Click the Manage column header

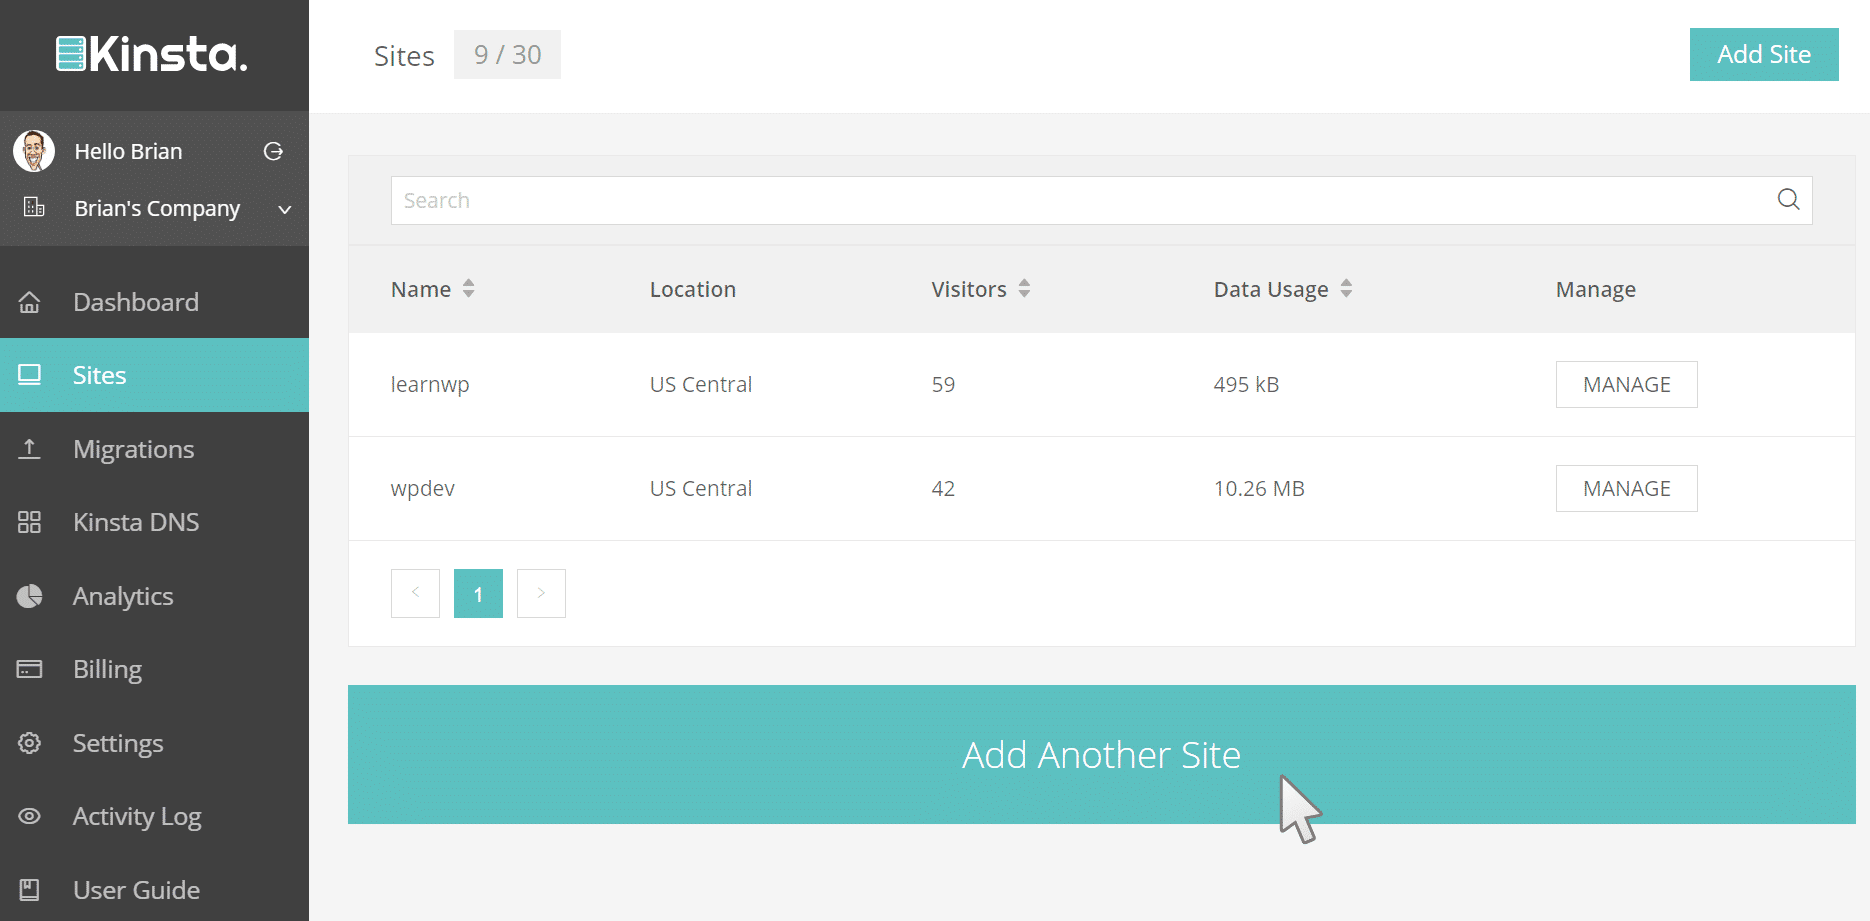click(1596, 289)
